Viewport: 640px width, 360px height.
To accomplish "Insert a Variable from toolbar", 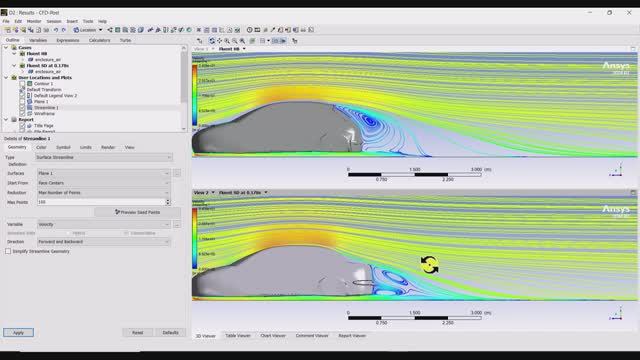I will click(199, 30).
